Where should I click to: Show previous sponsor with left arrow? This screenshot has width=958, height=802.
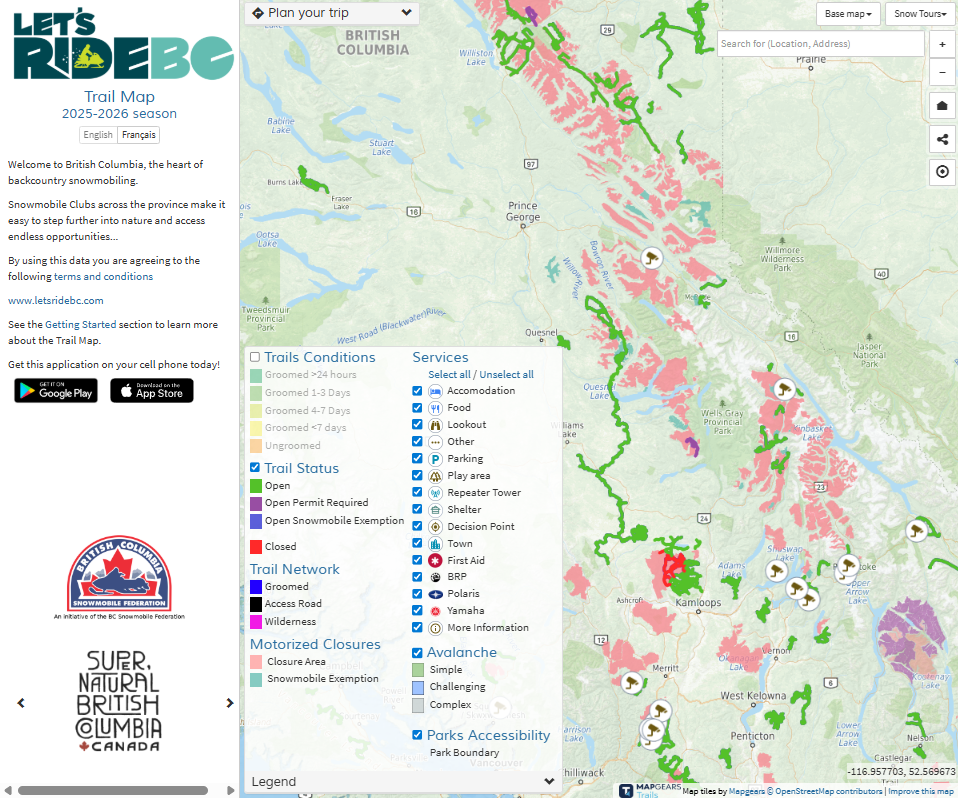click(21, 705)
